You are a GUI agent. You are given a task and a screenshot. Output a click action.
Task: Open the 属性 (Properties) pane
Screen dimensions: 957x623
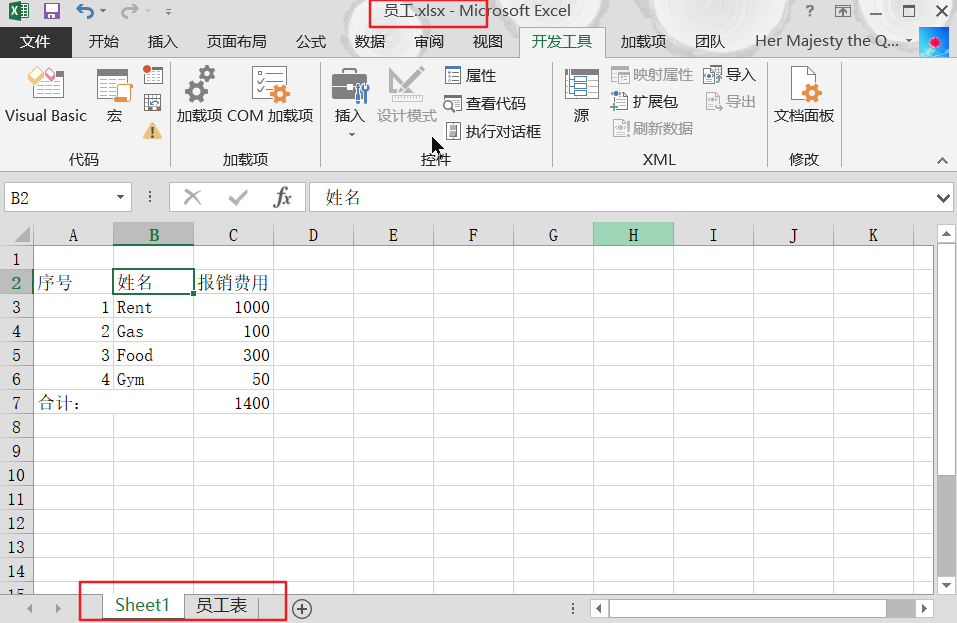[466, 74]
